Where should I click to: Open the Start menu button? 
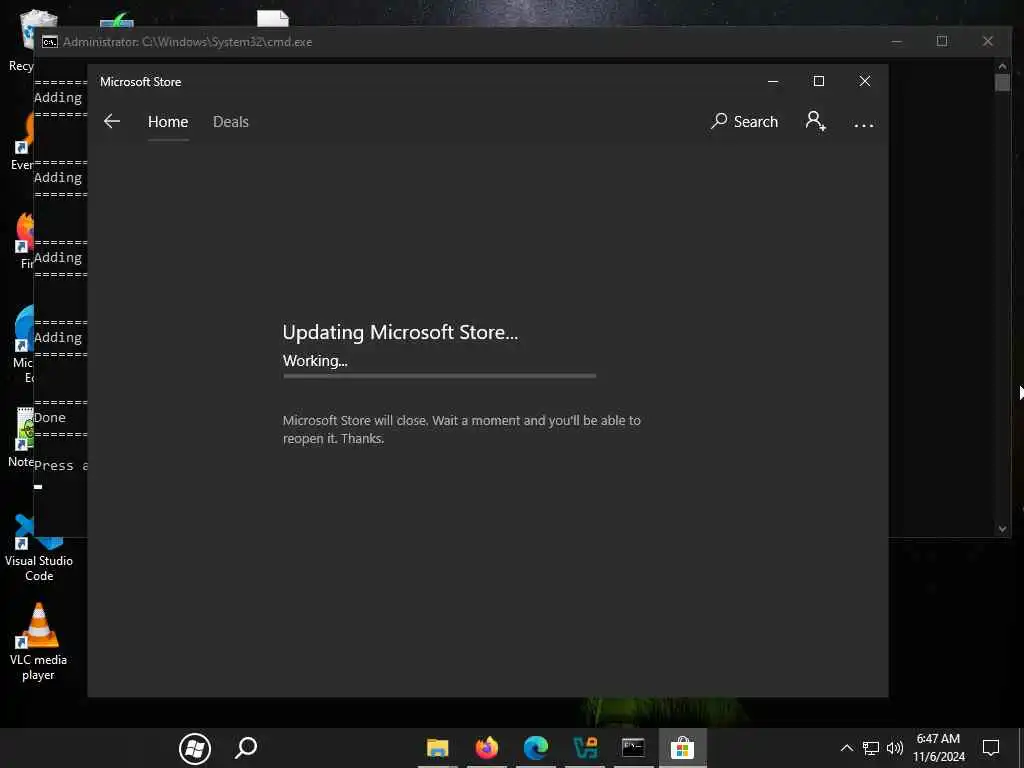click(x=195, y=748)
